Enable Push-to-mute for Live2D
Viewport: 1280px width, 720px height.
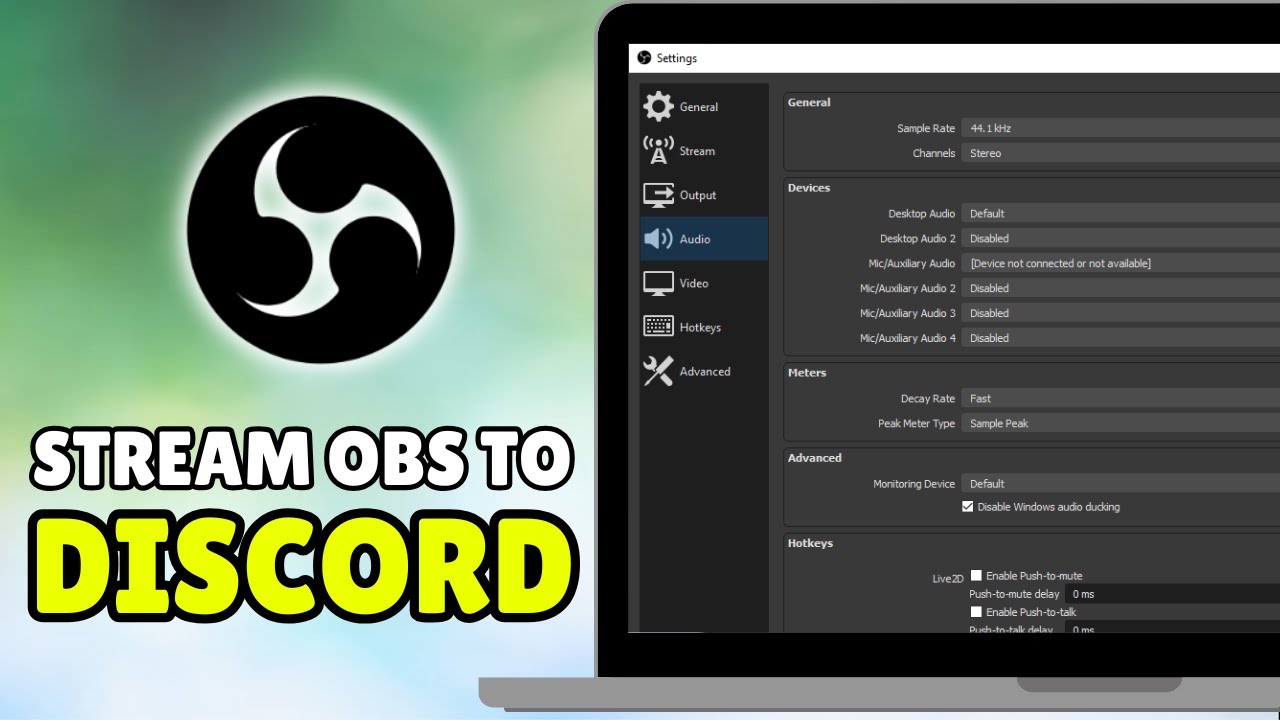pyautogui.click(x=976, y=575)
